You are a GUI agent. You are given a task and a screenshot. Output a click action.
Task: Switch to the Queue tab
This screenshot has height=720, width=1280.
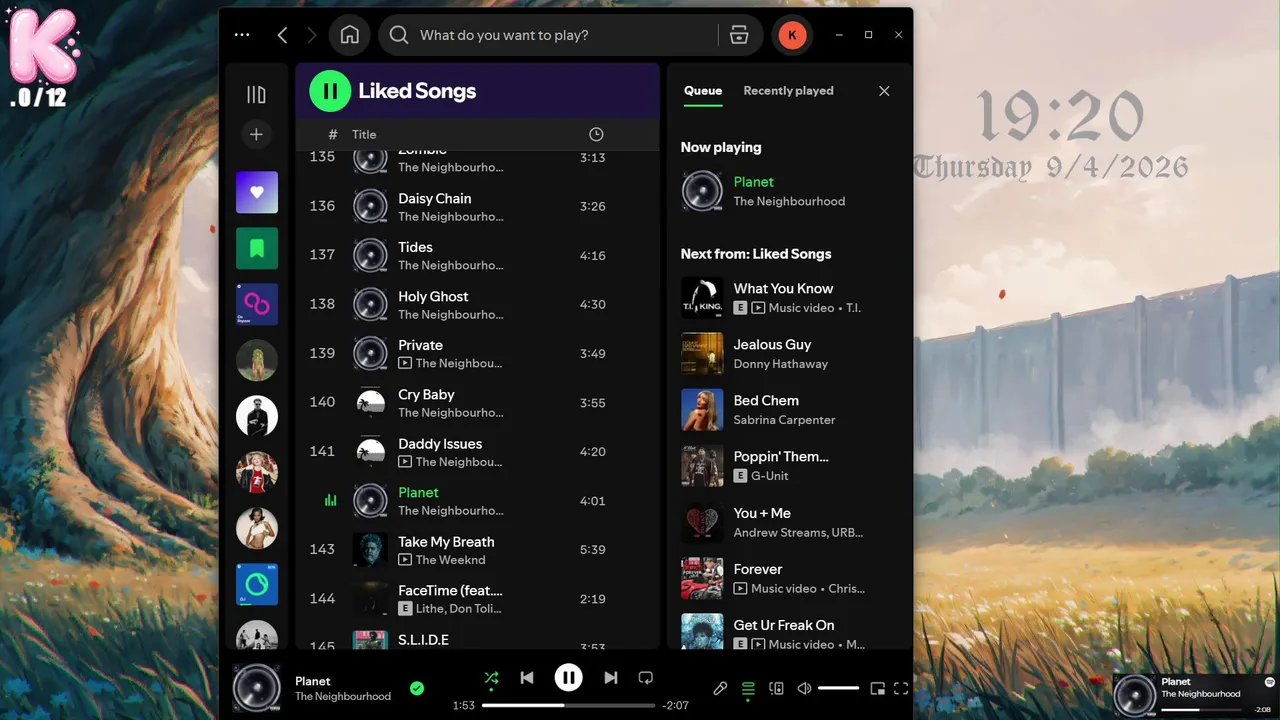(x=702, y=90)
